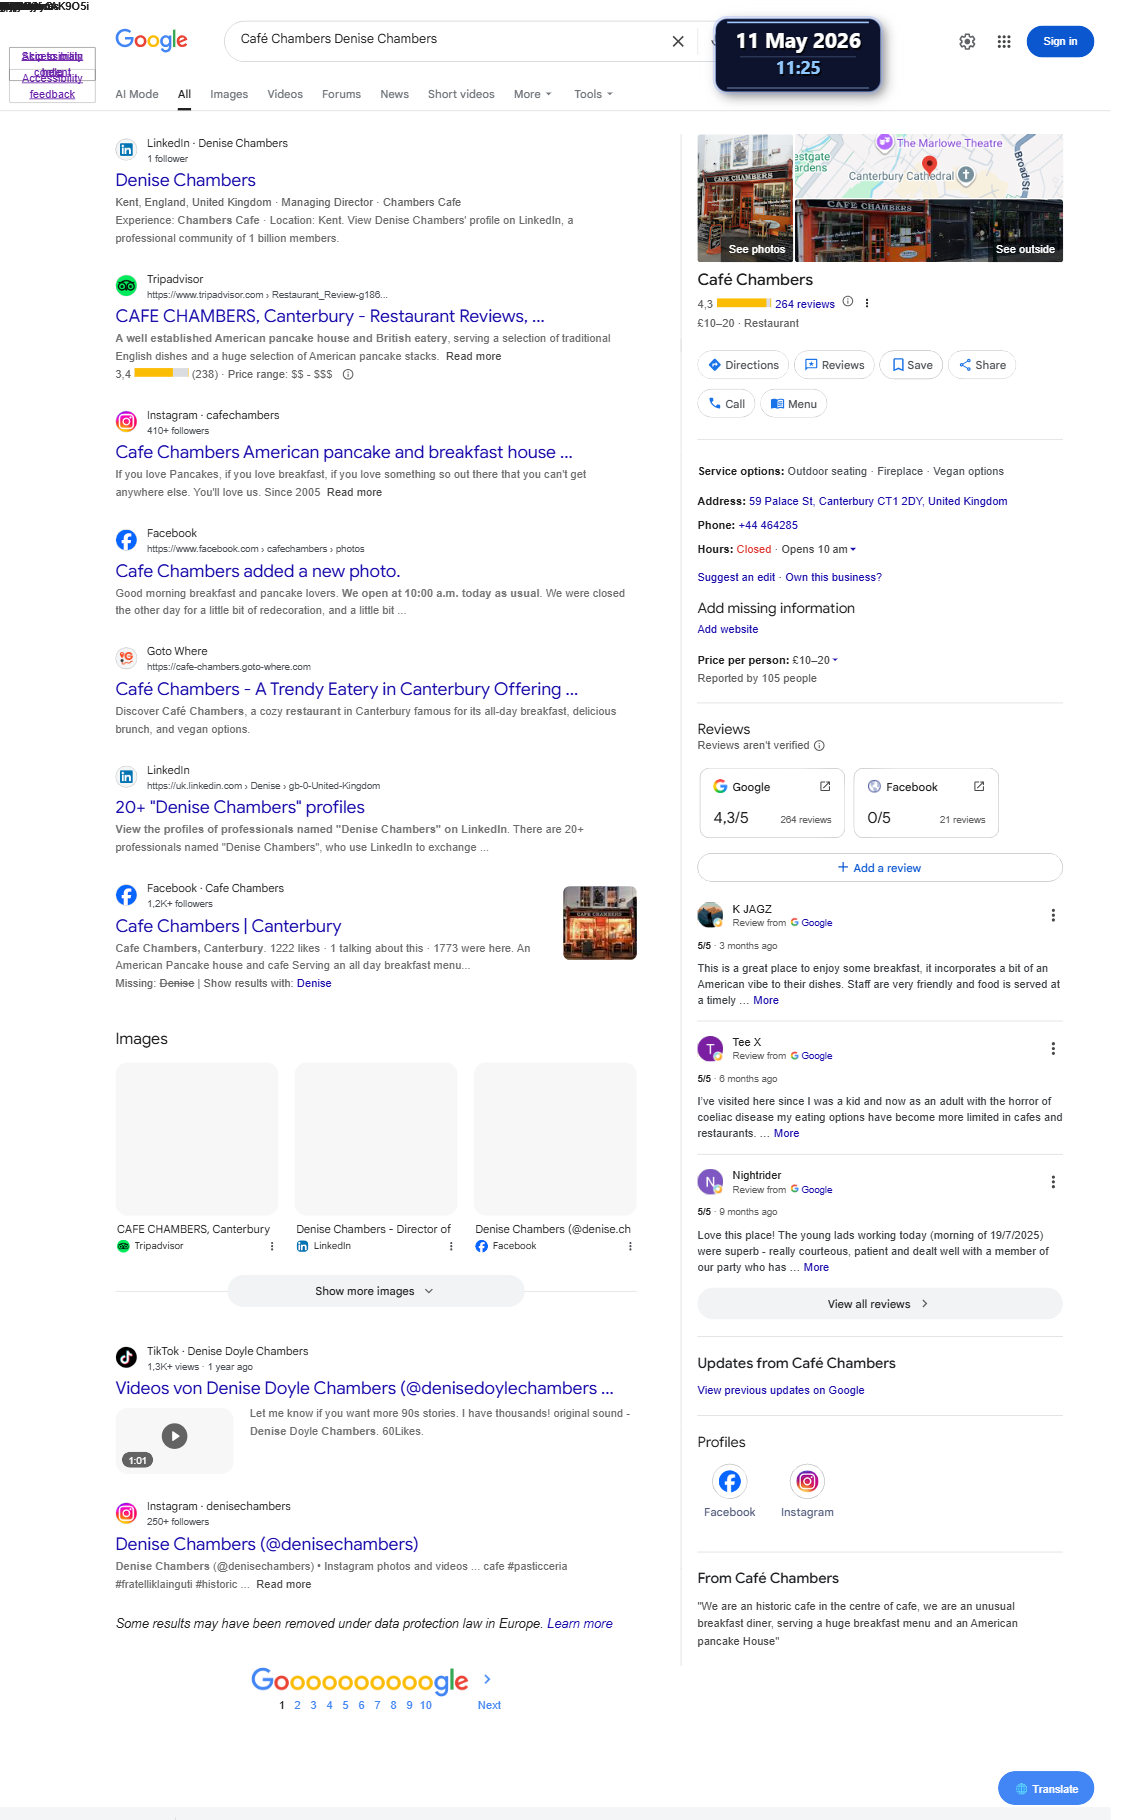Click the Share button

pos(982,365)
